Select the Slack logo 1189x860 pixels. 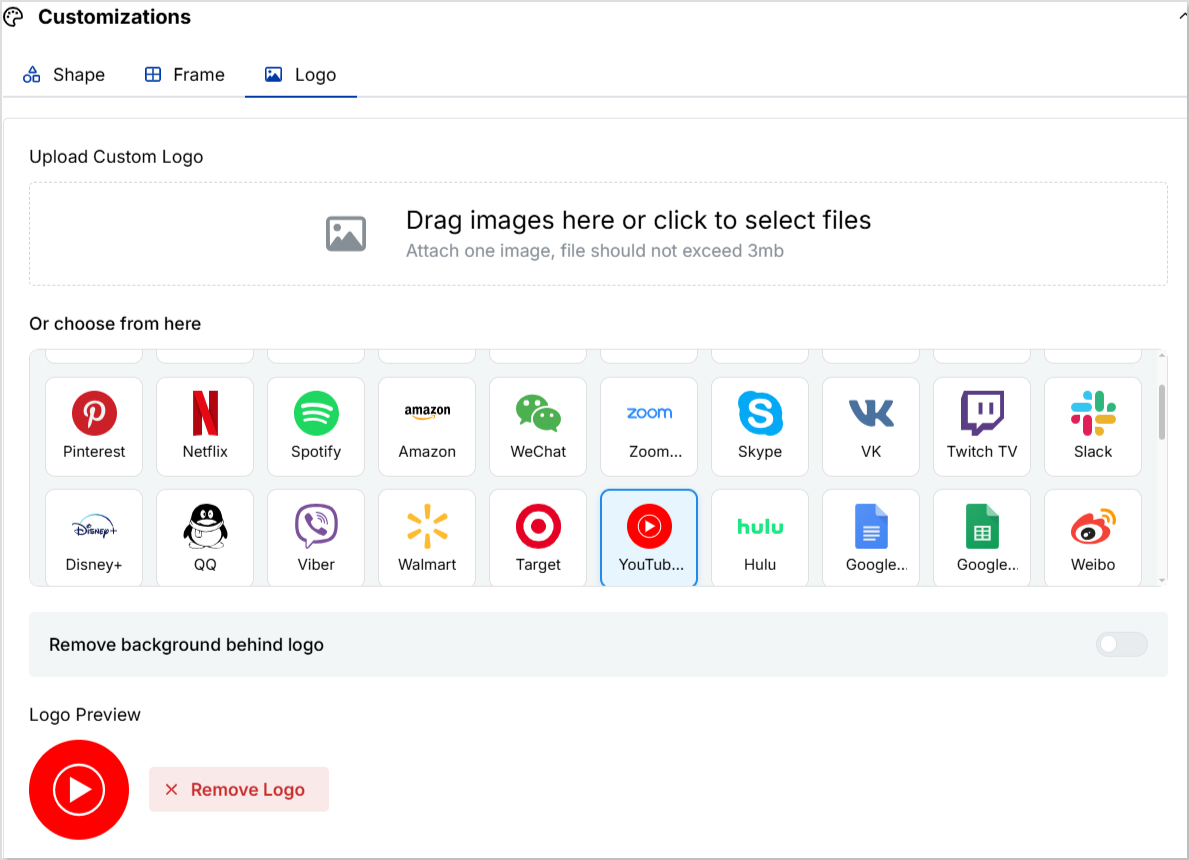[1093, 426]
